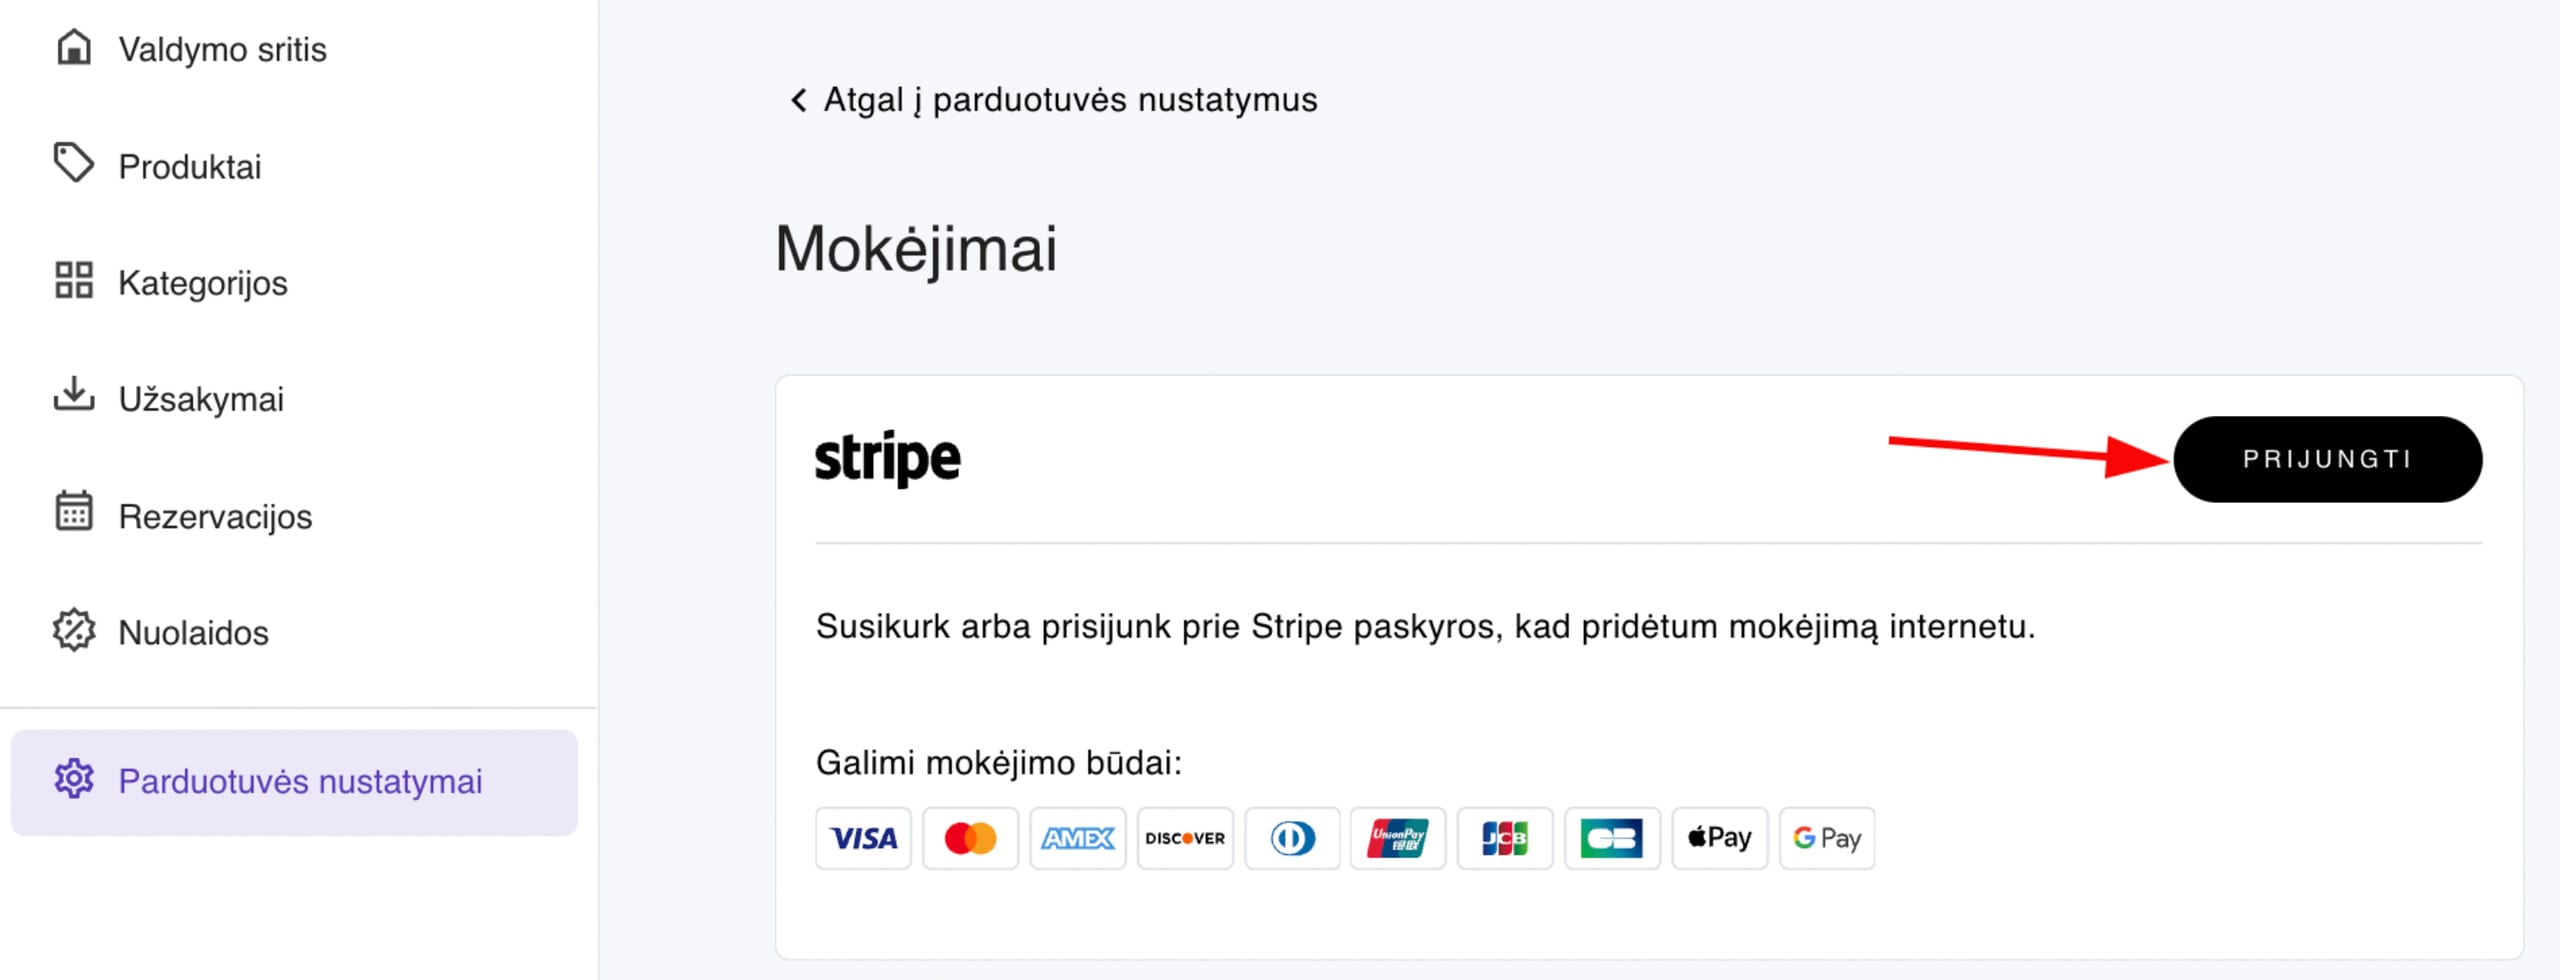2560x980 pixels.
Task: Click the Discover card icon
Action: [x=1184, y=838]
